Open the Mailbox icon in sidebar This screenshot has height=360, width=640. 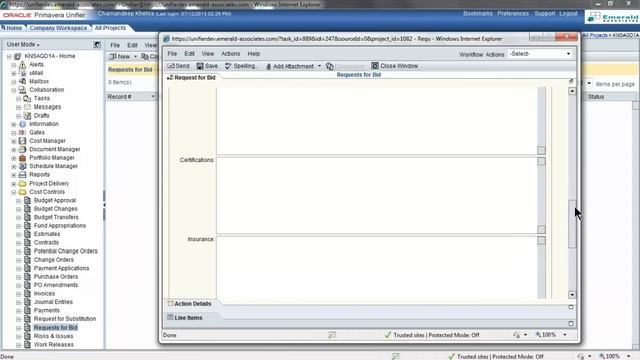(x=22, y=81)
